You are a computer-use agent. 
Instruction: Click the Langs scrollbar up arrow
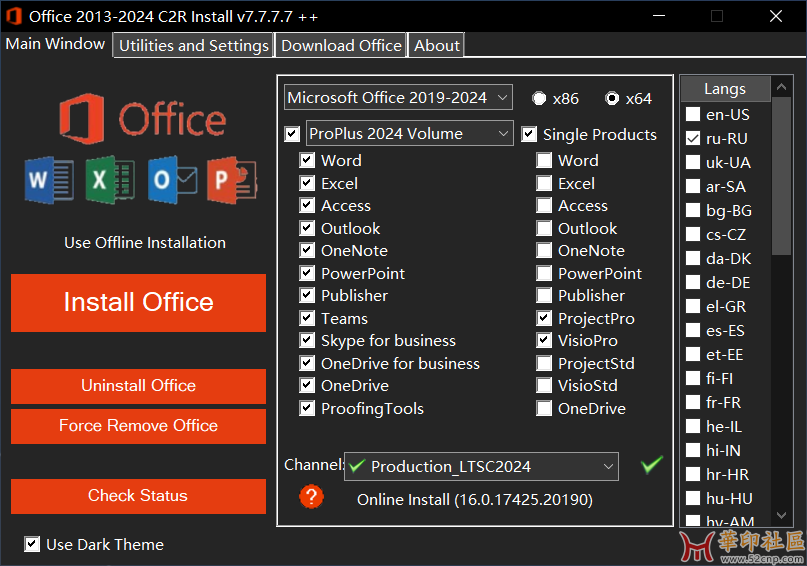[x=781, y=87]
